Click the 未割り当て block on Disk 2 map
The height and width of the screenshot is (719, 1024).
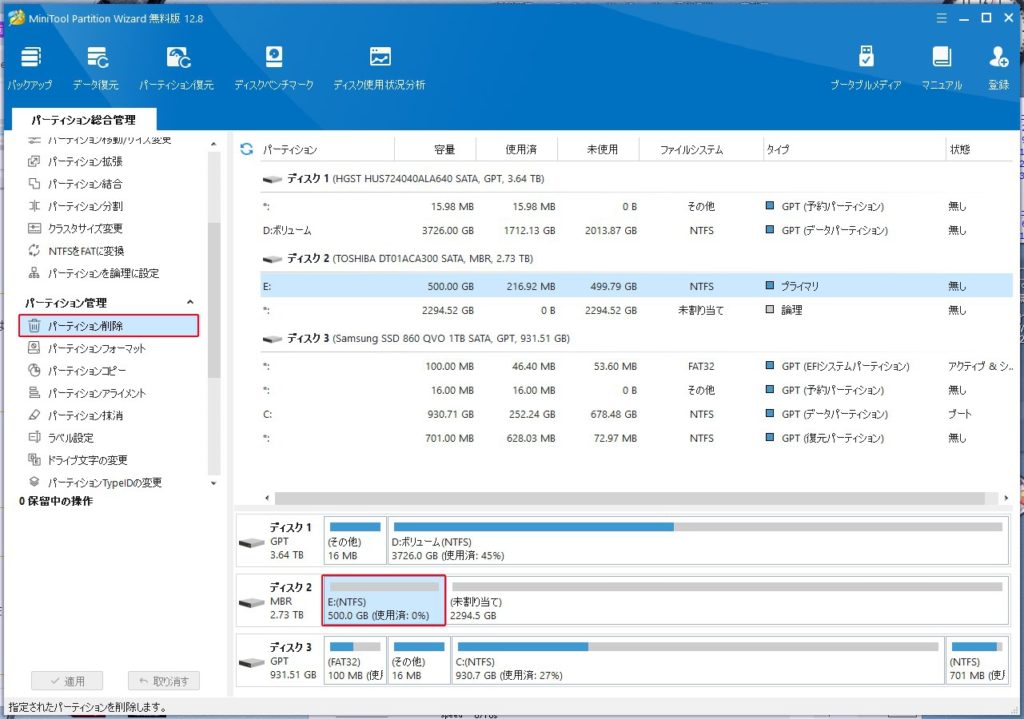tap(726, 601)
